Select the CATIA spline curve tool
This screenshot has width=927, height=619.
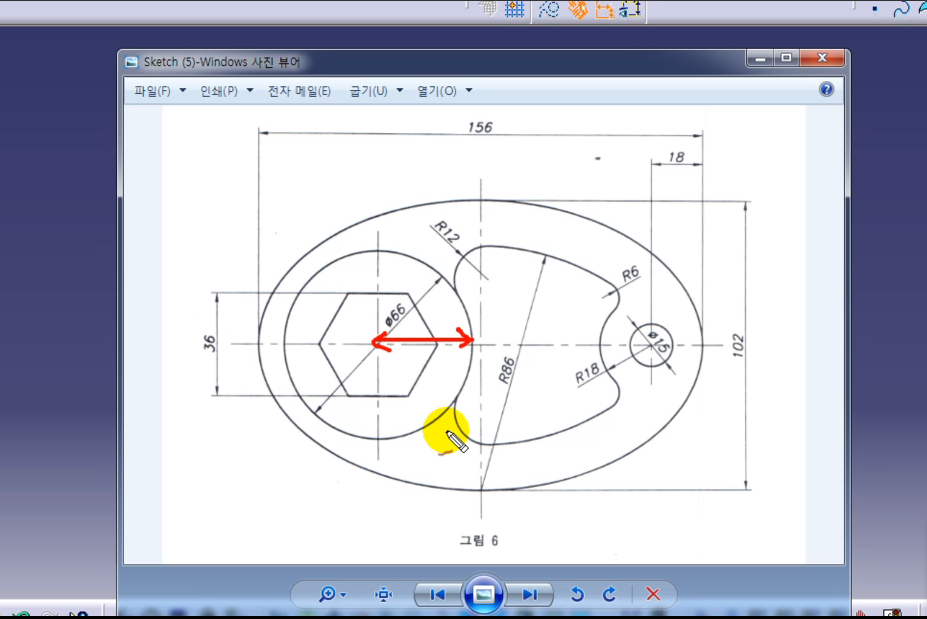click(901, 9)
